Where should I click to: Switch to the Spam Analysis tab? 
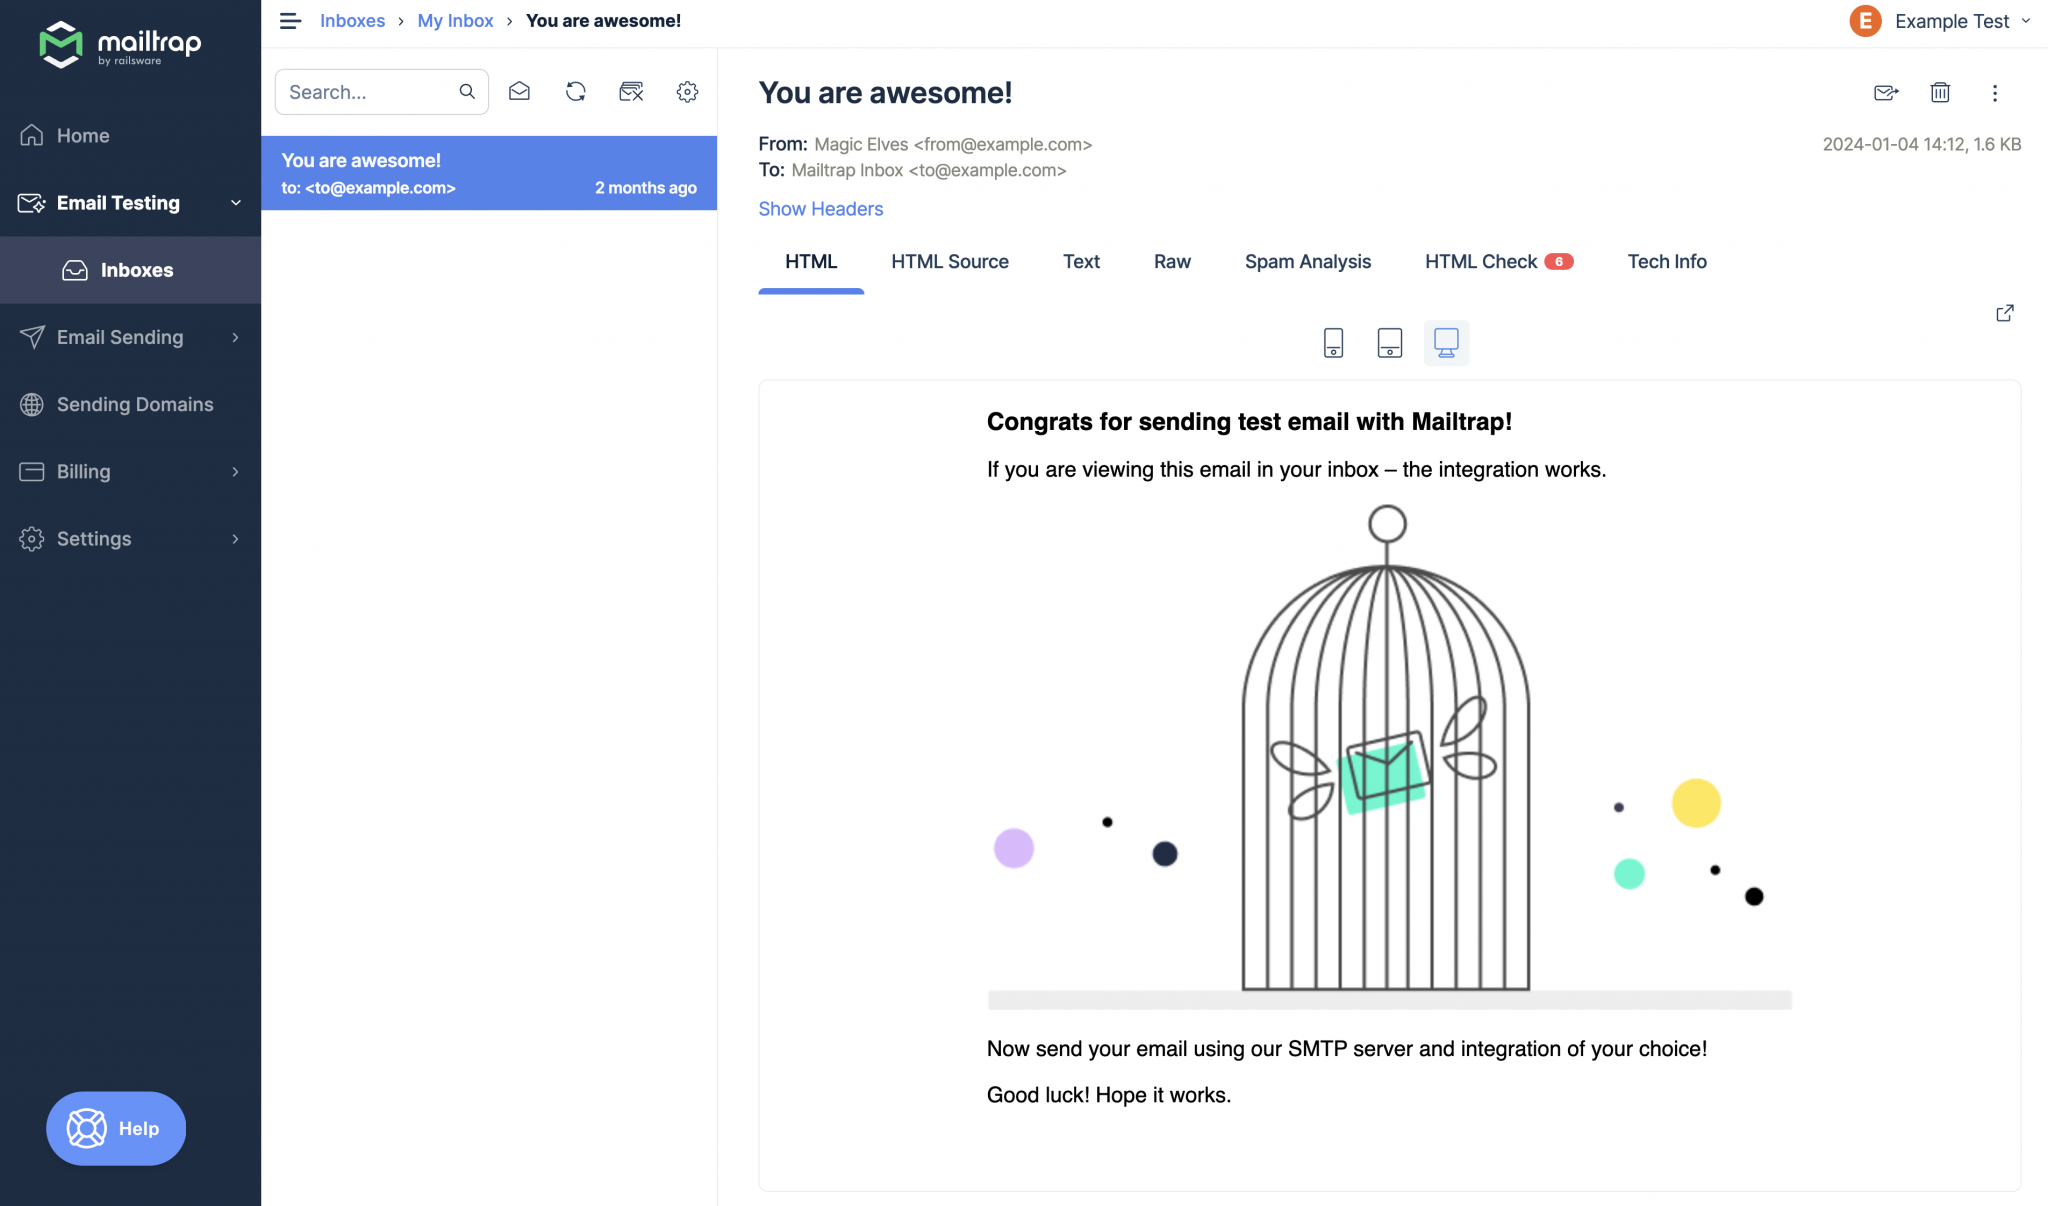coord(1307,261)
